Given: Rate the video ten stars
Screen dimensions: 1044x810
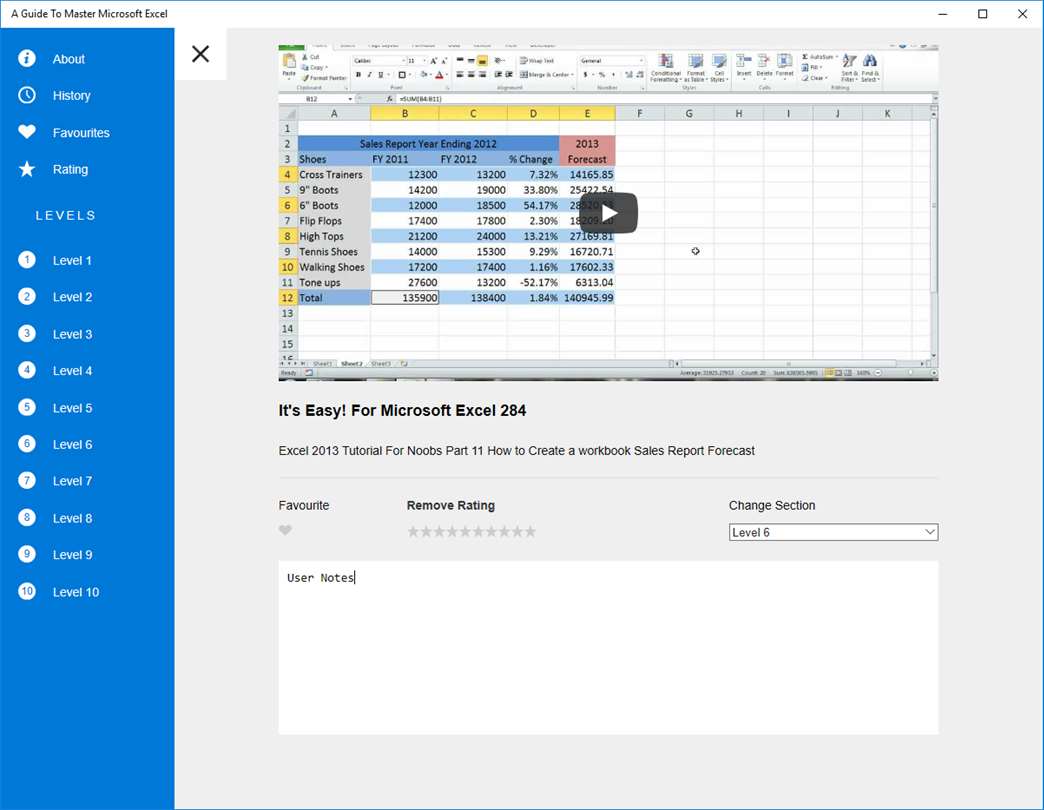Looking at the screenshot, I should [530, 531].
